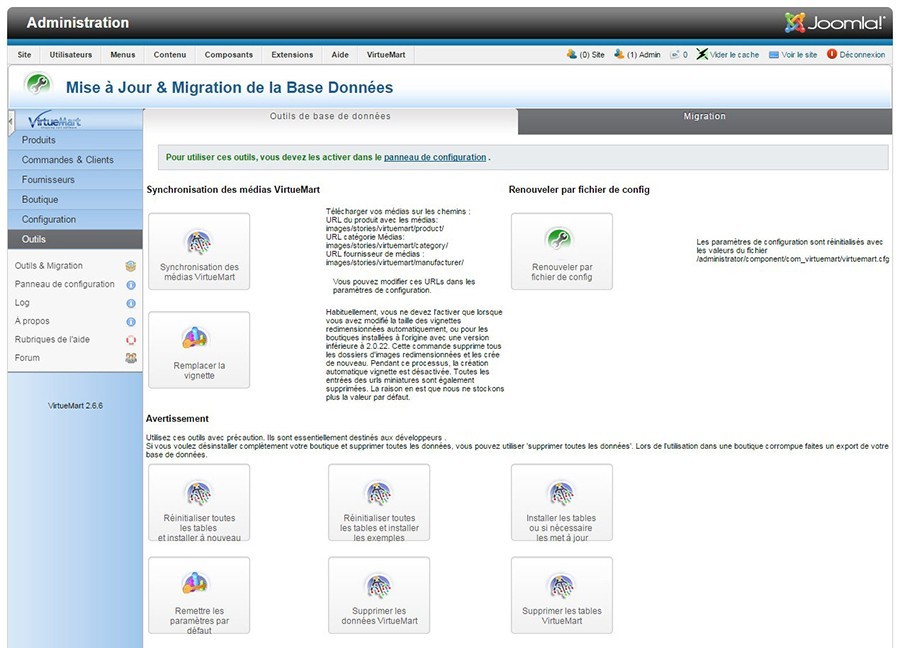Follow the panneau de configuration link

pos(435,157)
